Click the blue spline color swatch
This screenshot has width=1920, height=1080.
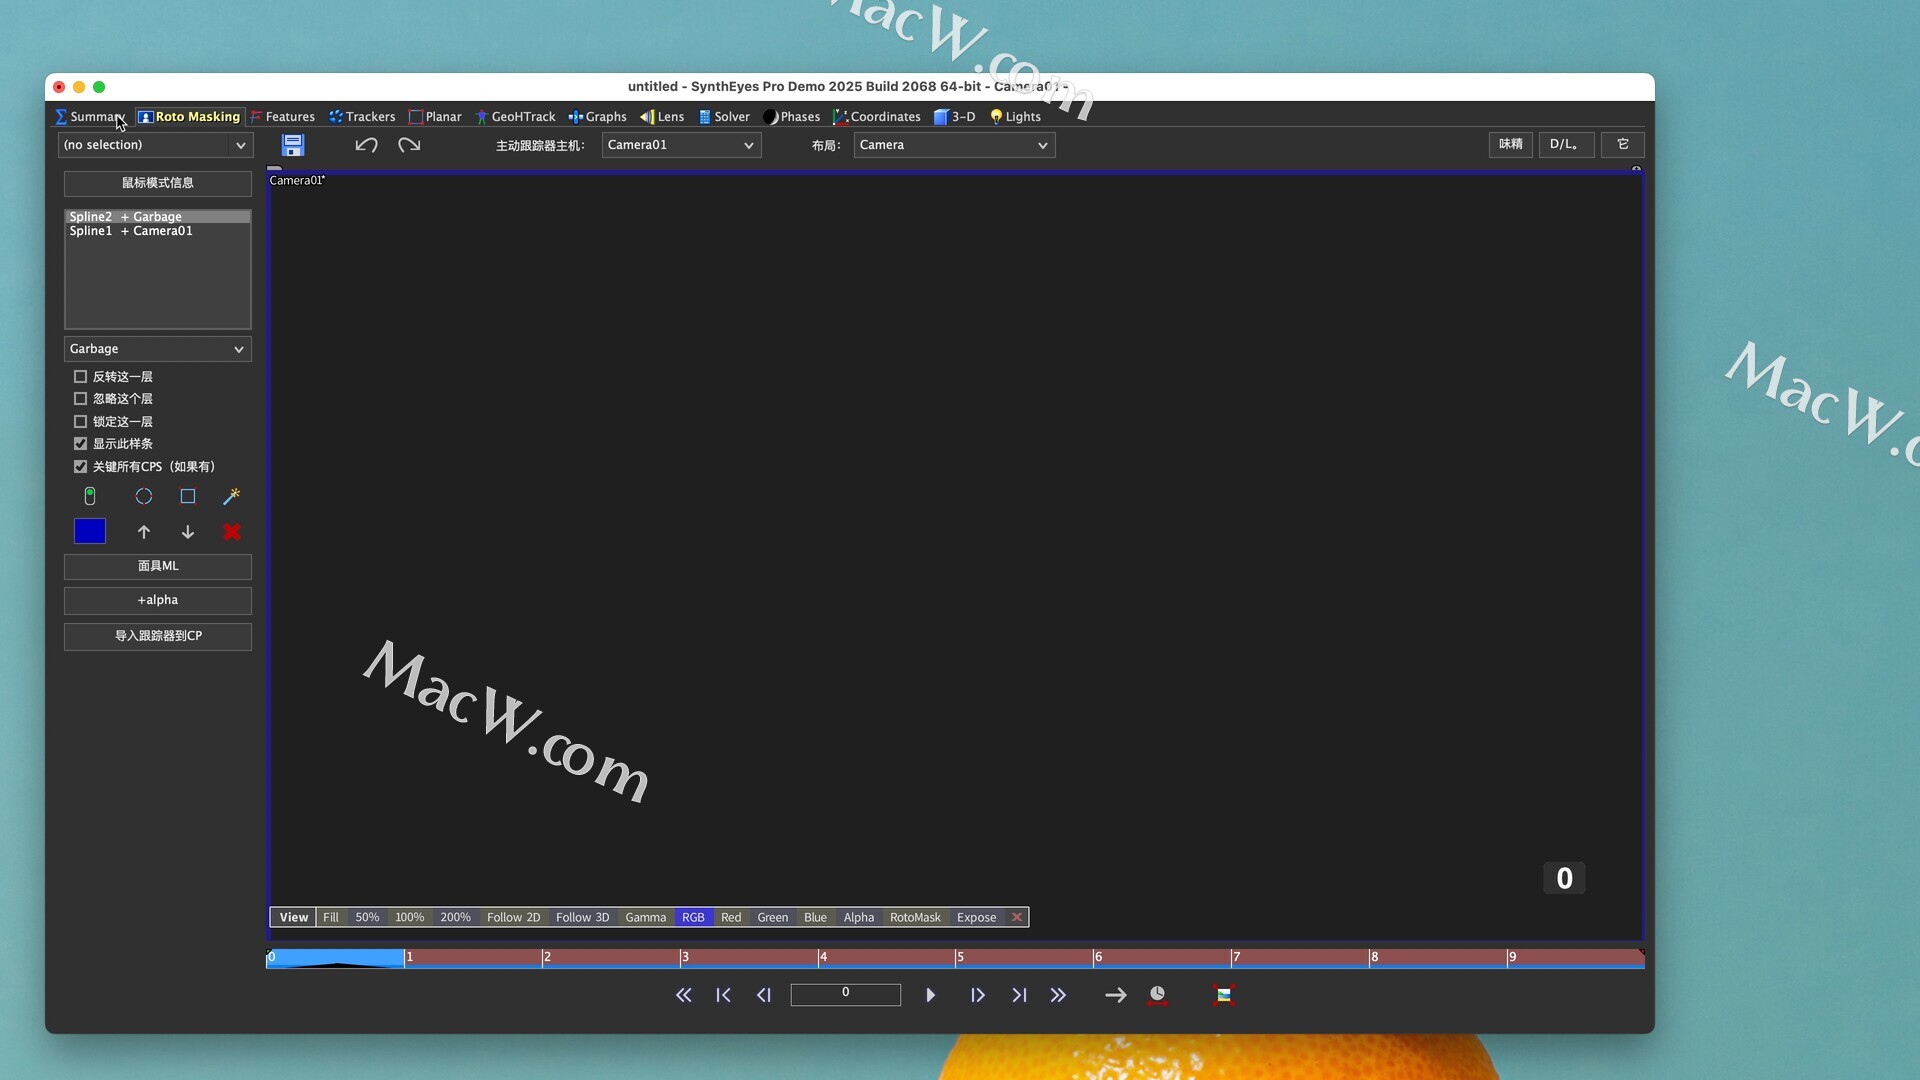pyautogui.click(x=90, y=531)
